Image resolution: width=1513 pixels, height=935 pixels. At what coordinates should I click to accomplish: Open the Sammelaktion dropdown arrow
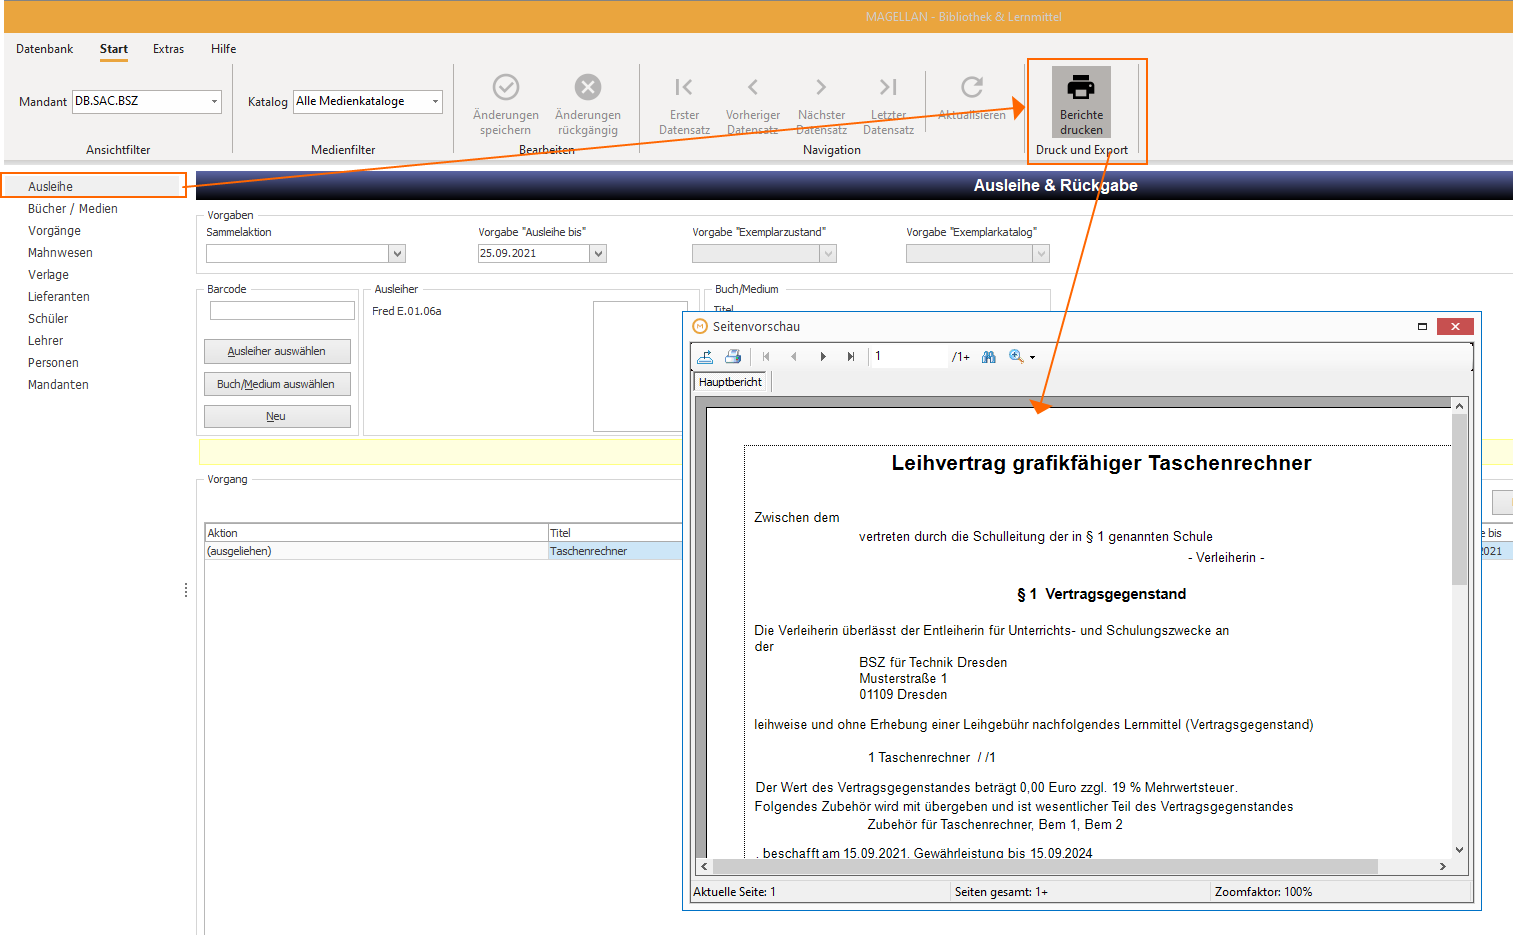(x=397, y=254)
